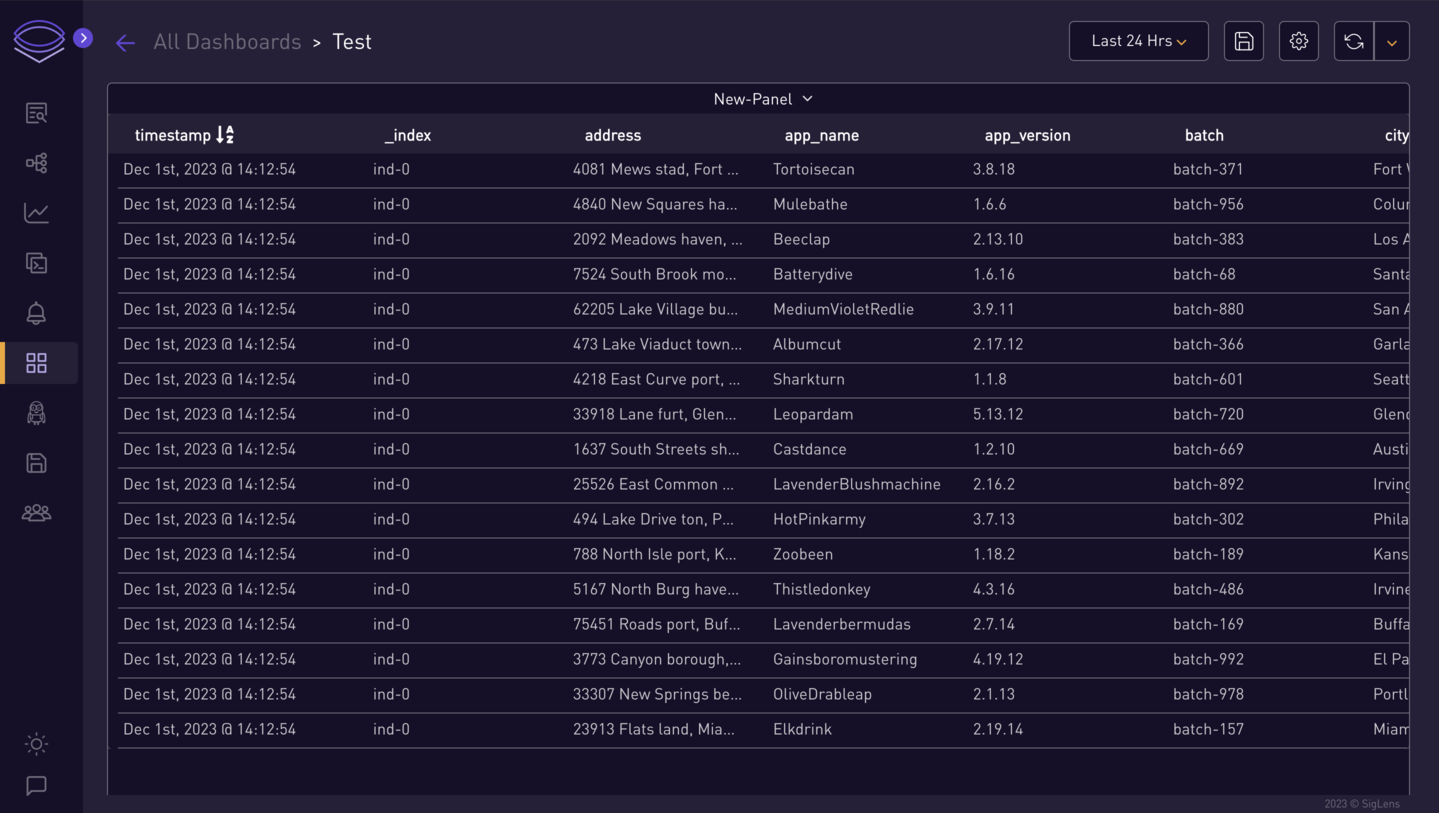The width and height of the screenshot is (1439, 813).
Task: Select the Batterydive app name cell
Action: point(813,274)
